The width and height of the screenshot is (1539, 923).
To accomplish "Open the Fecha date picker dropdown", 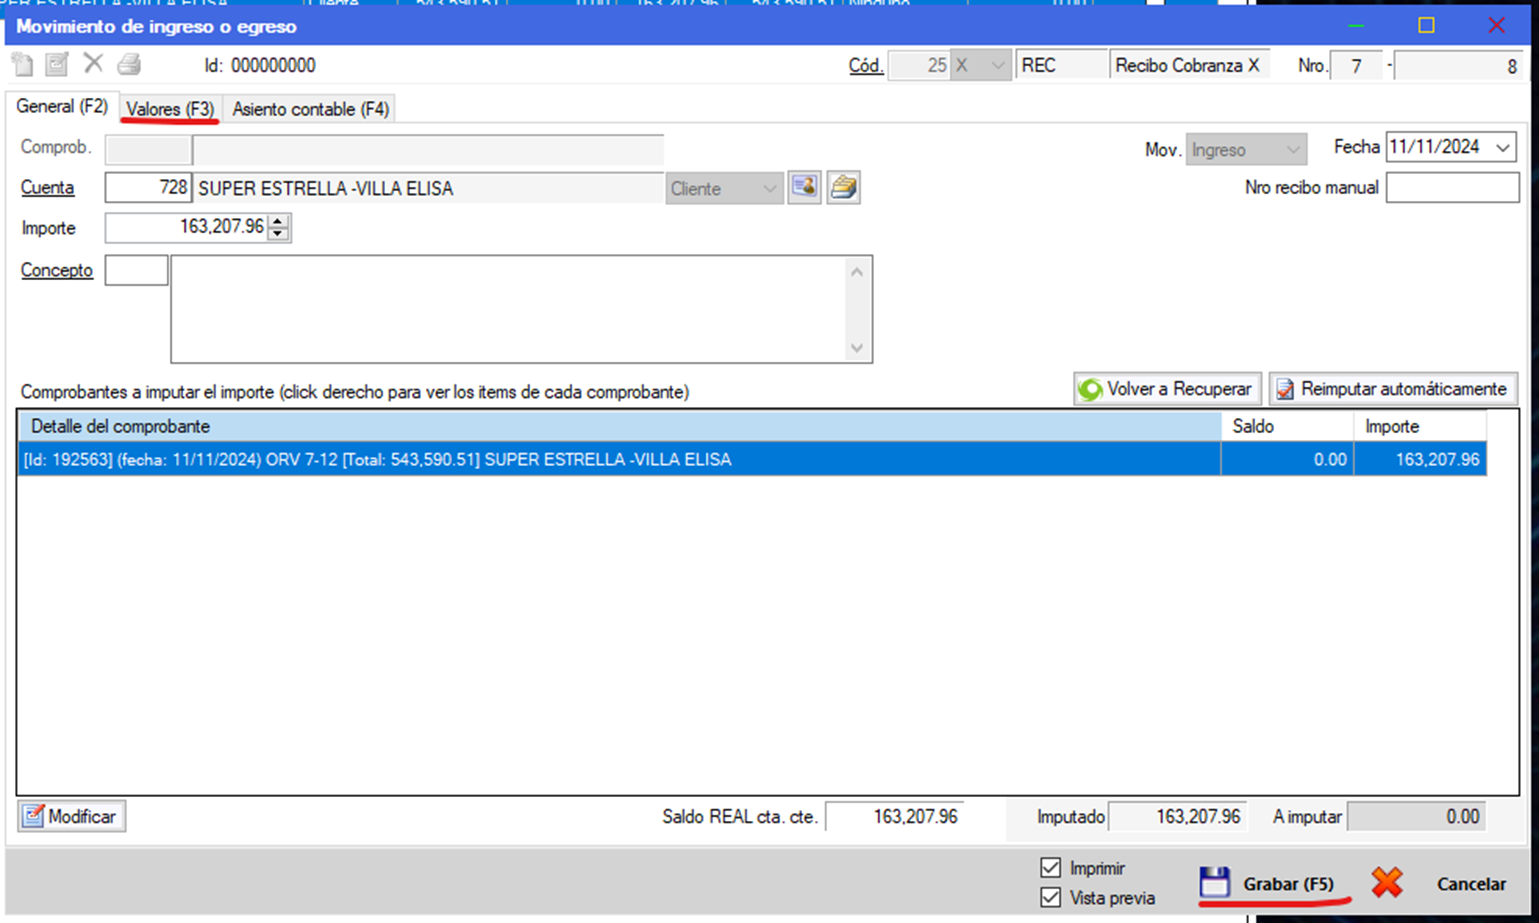I will (1502, 148).
